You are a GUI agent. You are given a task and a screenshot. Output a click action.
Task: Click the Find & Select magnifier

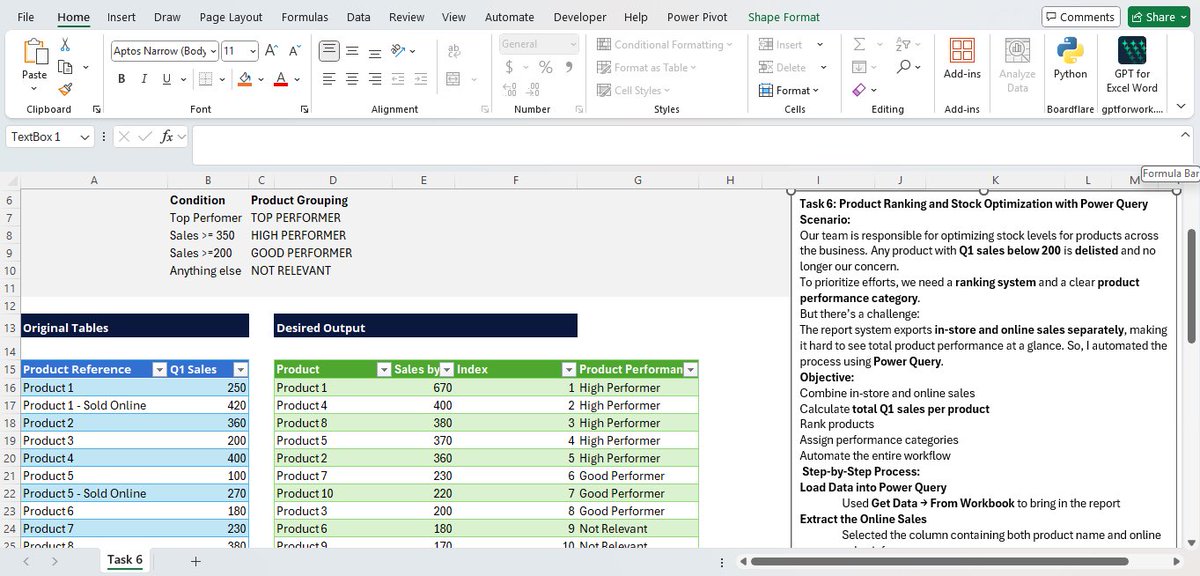(x=904, y=67)
